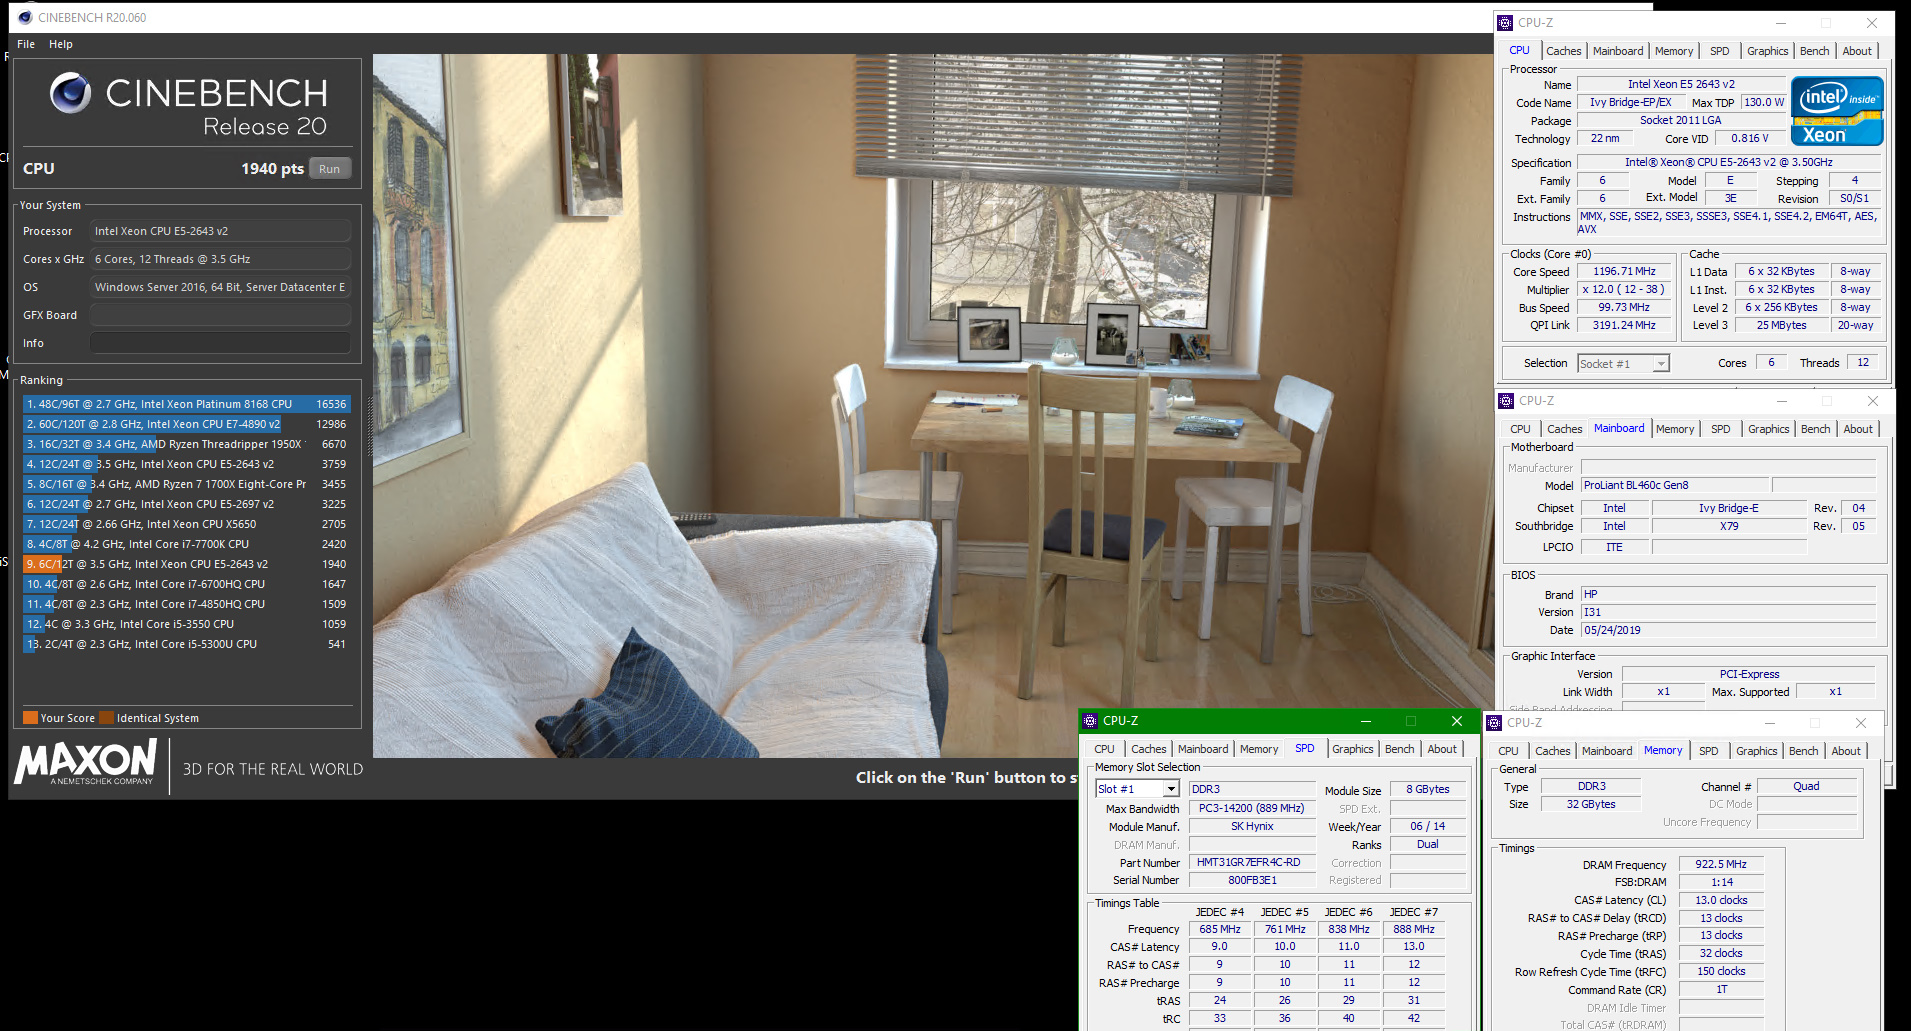Viewport: 1911px width, 1031px height.
Task: Select Caches tab in bottom-right Memory window
Action: click(1553, 751)
